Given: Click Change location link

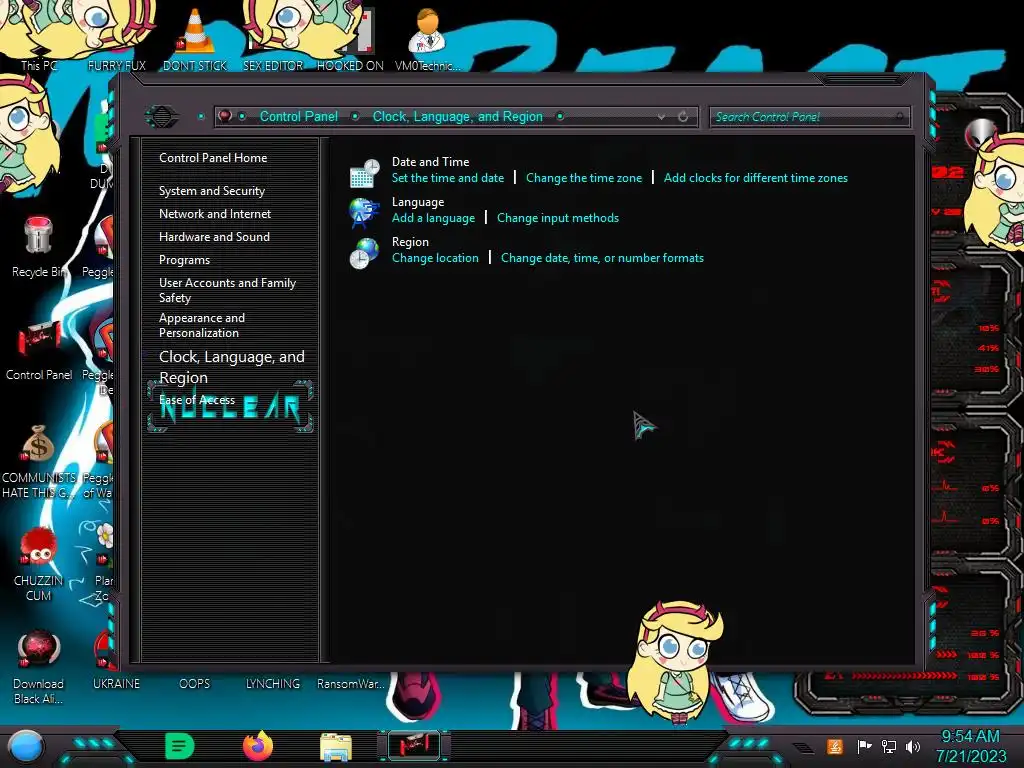Looking at the screenshot, I should coord(435,258).
